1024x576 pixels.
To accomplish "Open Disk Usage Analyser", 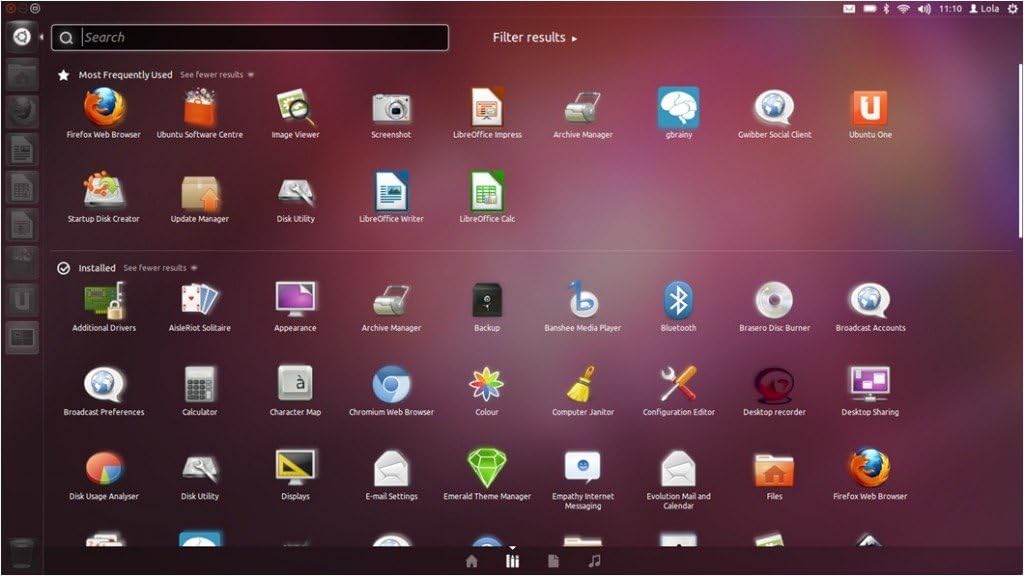I will [104, 468].
